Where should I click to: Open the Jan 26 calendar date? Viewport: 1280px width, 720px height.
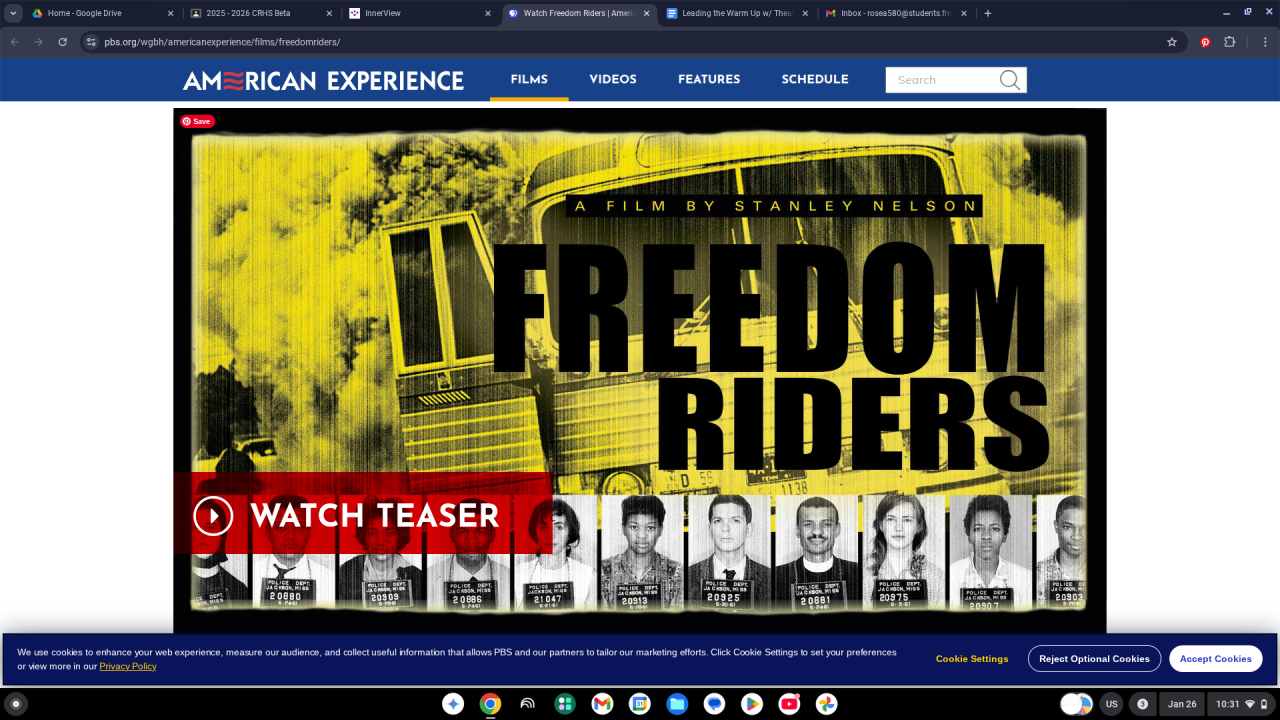point(1182,704)
